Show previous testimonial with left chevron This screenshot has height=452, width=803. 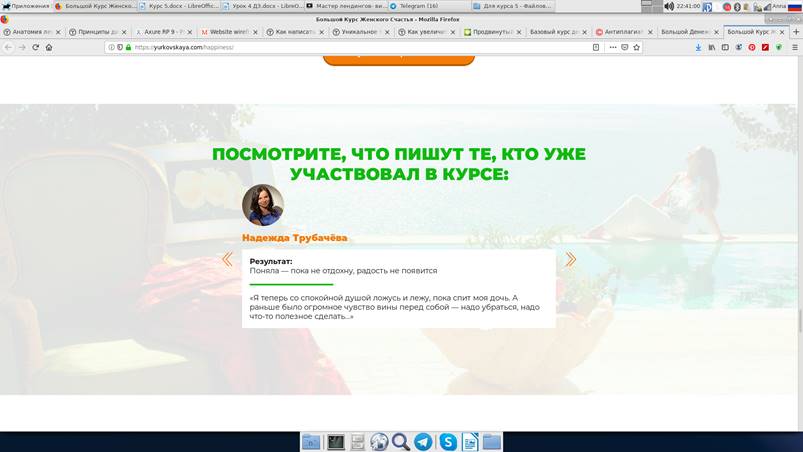[x=227, y=260]
